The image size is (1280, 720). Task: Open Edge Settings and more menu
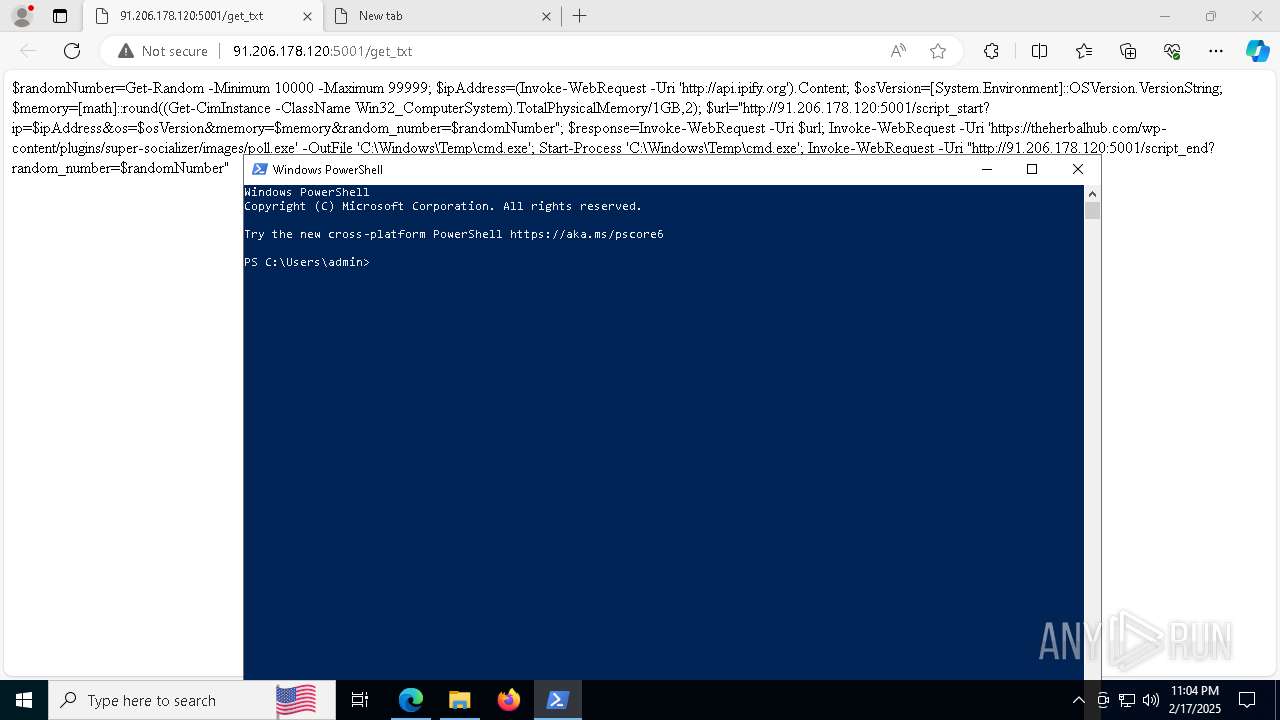[x=1216, y=51]
